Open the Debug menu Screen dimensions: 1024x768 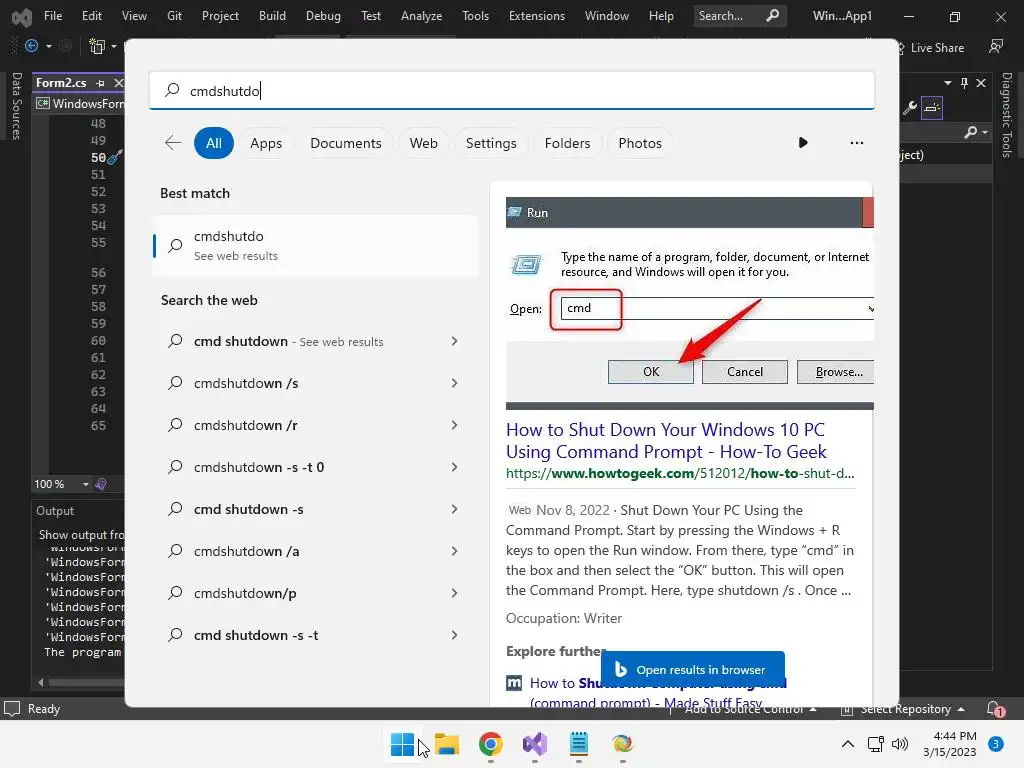323,16
